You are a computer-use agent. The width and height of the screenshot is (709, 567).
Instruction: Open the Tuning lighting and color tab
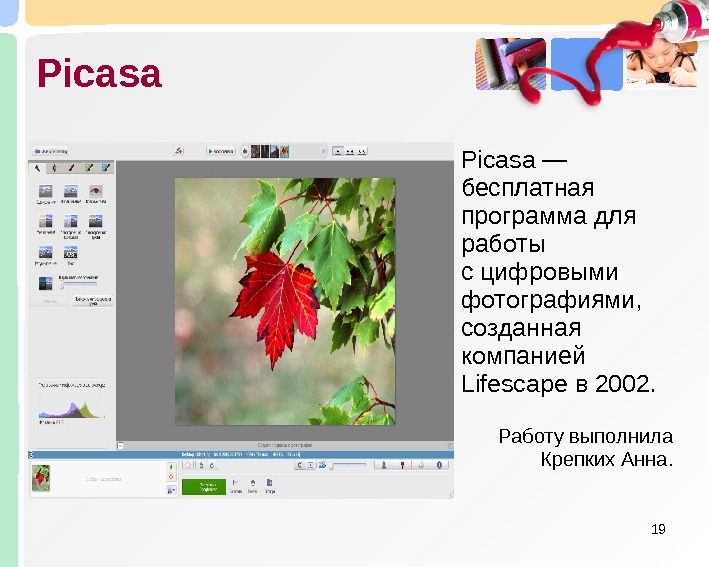click(x=54, y=168)
